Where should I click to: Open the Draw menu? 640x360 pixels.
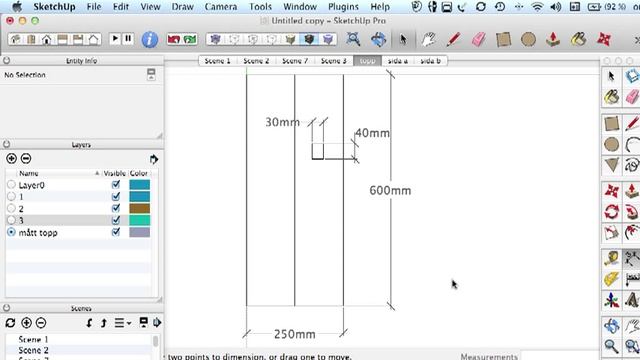pyautogui.click(x=182, y=7)
